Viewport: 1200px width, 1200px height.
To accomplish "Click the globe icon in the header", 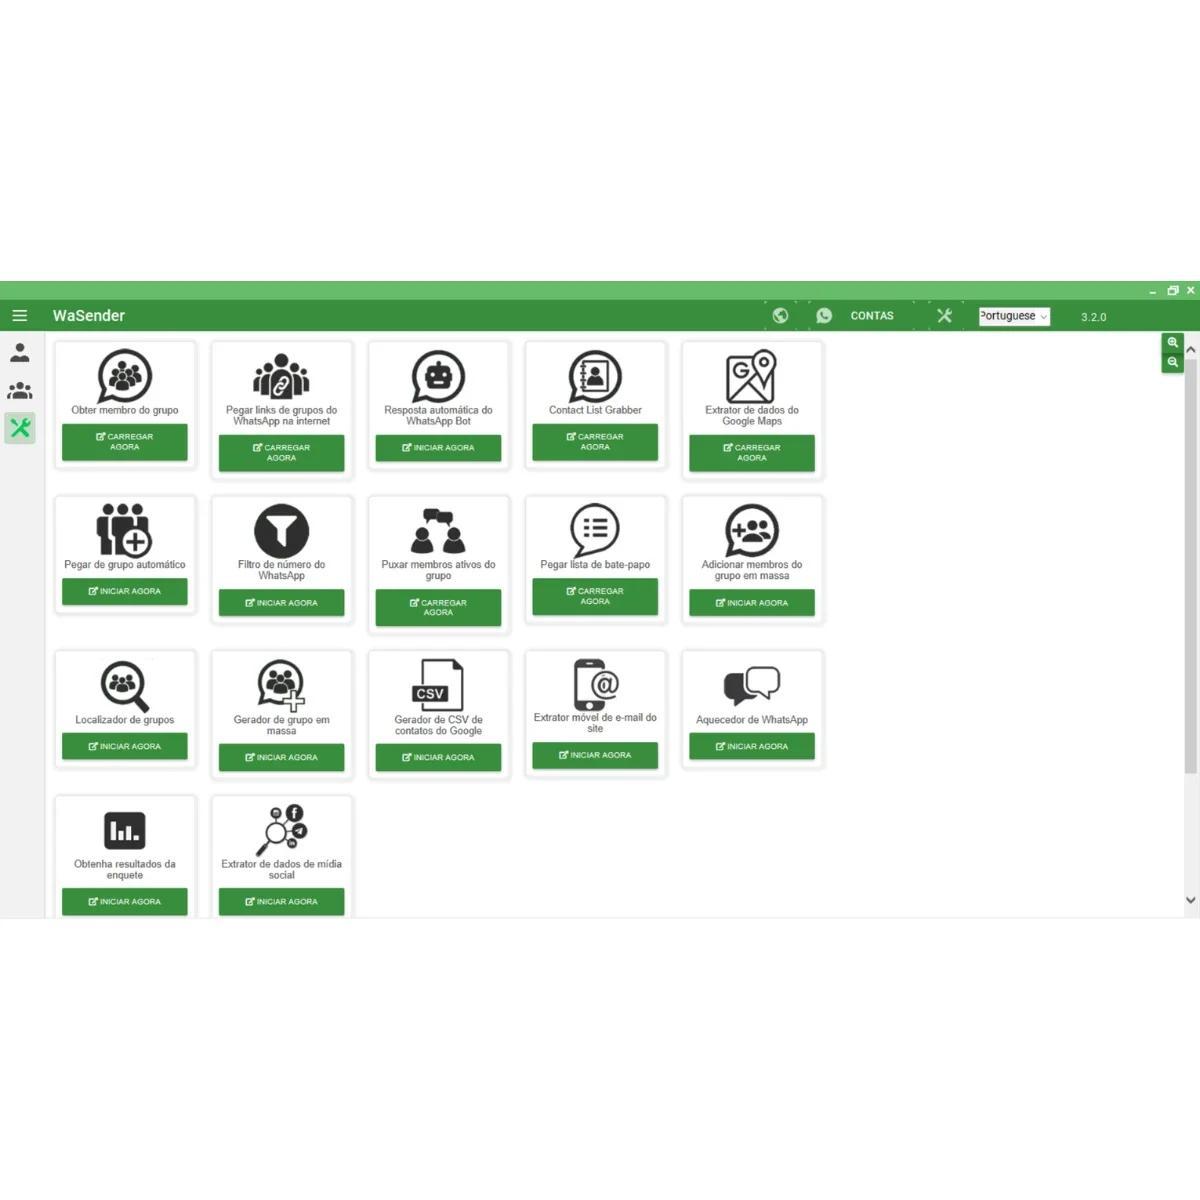I will [780, 315].
